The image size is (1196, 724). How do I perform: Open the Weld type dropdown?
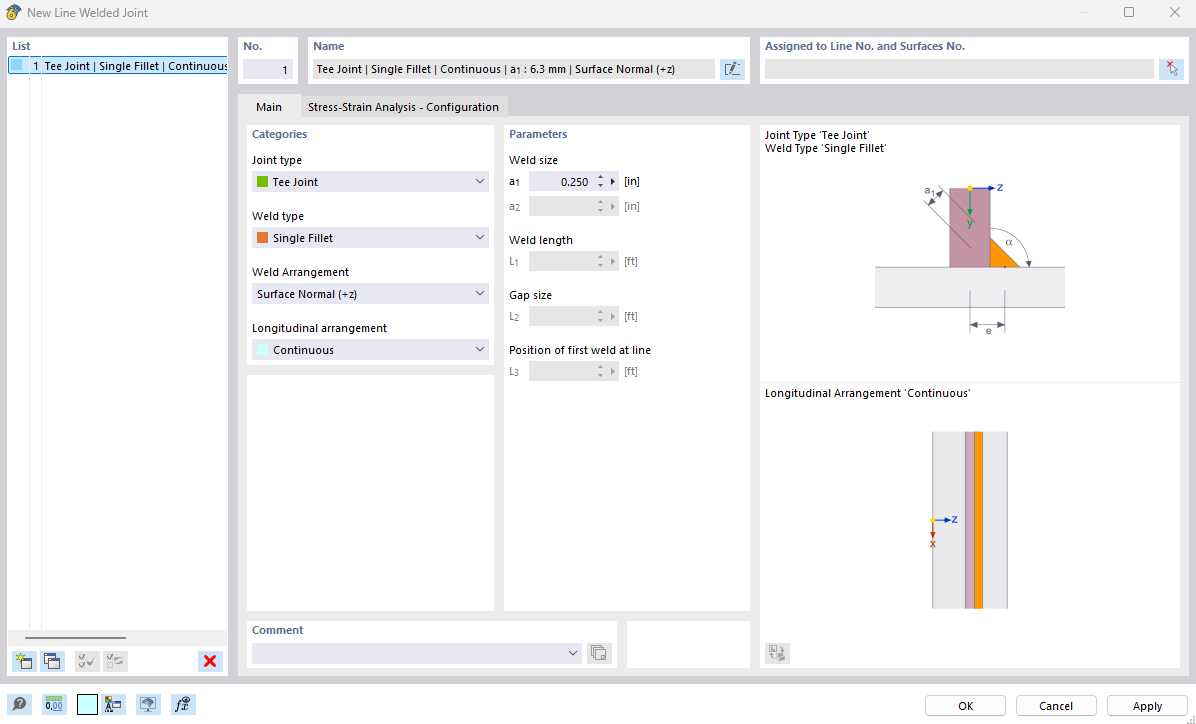pos(371,238)
